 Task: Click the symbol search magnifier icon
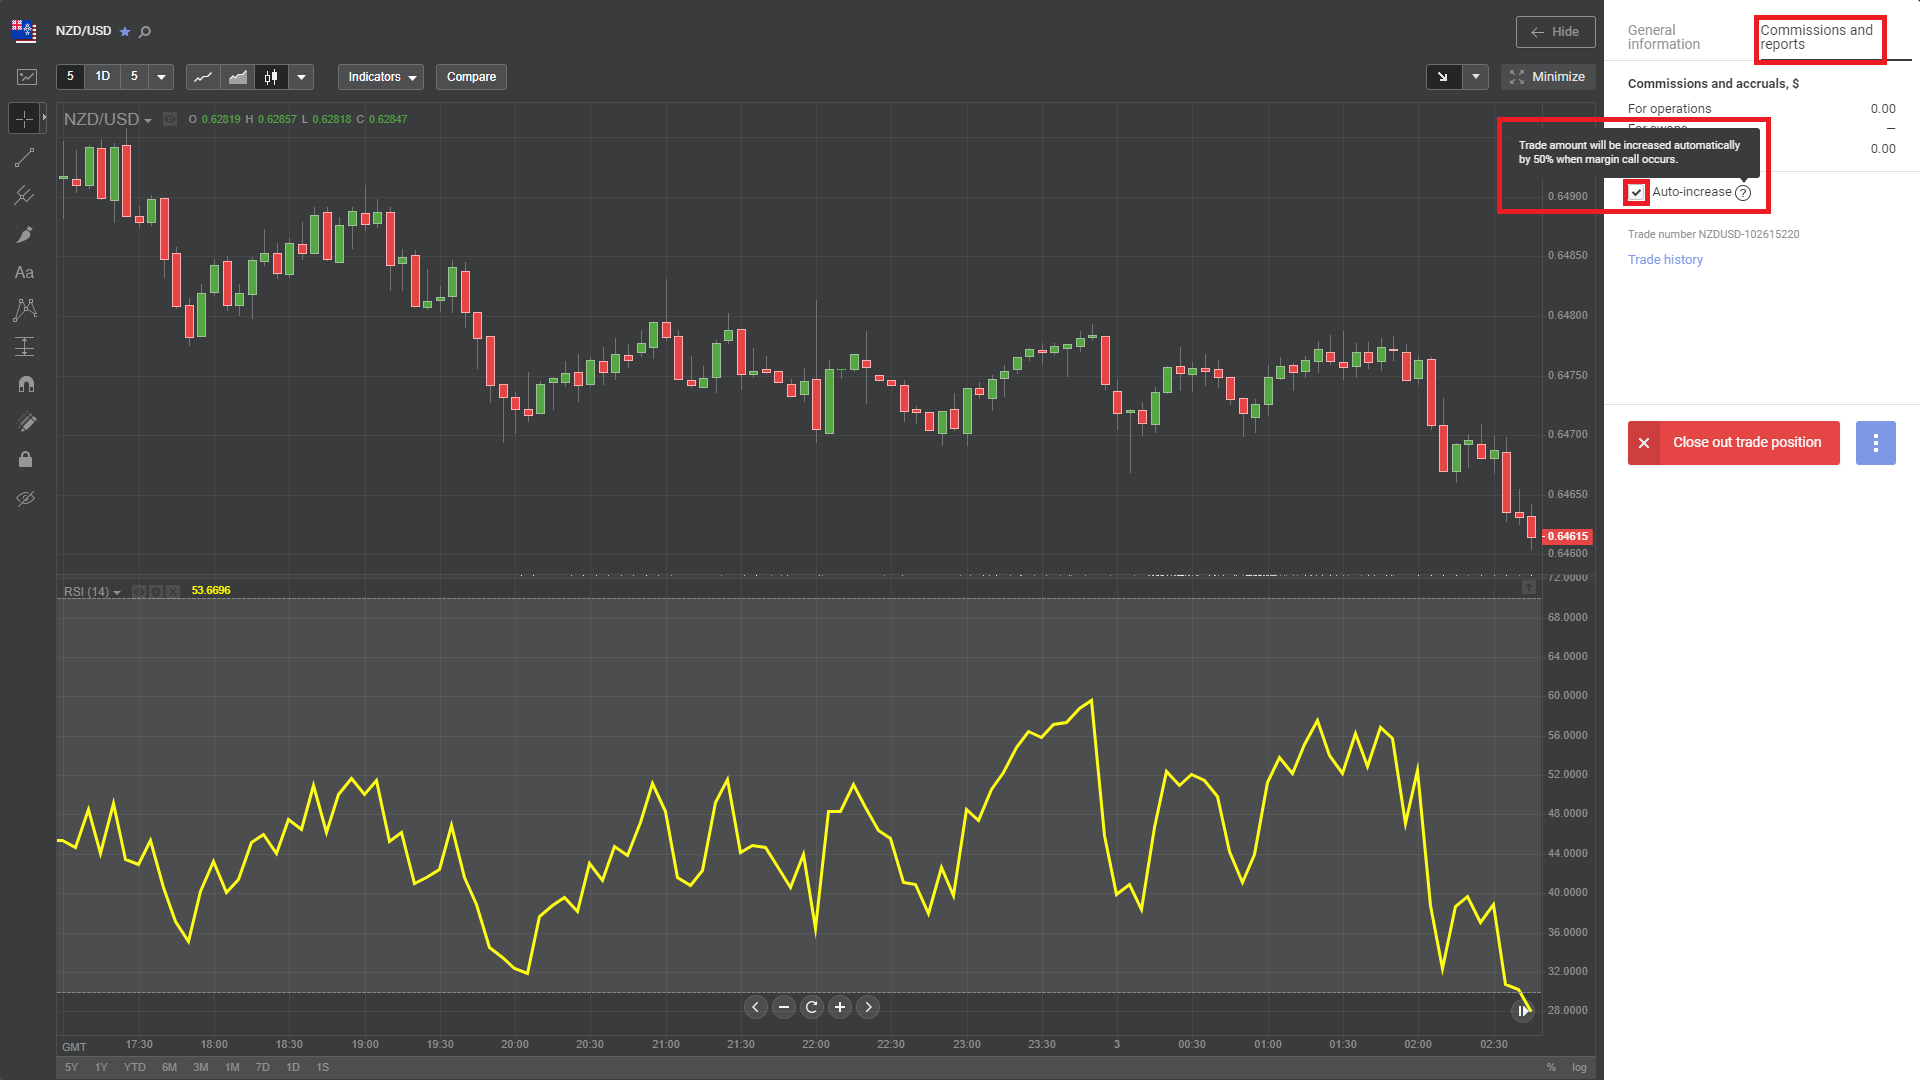(145, 32)
